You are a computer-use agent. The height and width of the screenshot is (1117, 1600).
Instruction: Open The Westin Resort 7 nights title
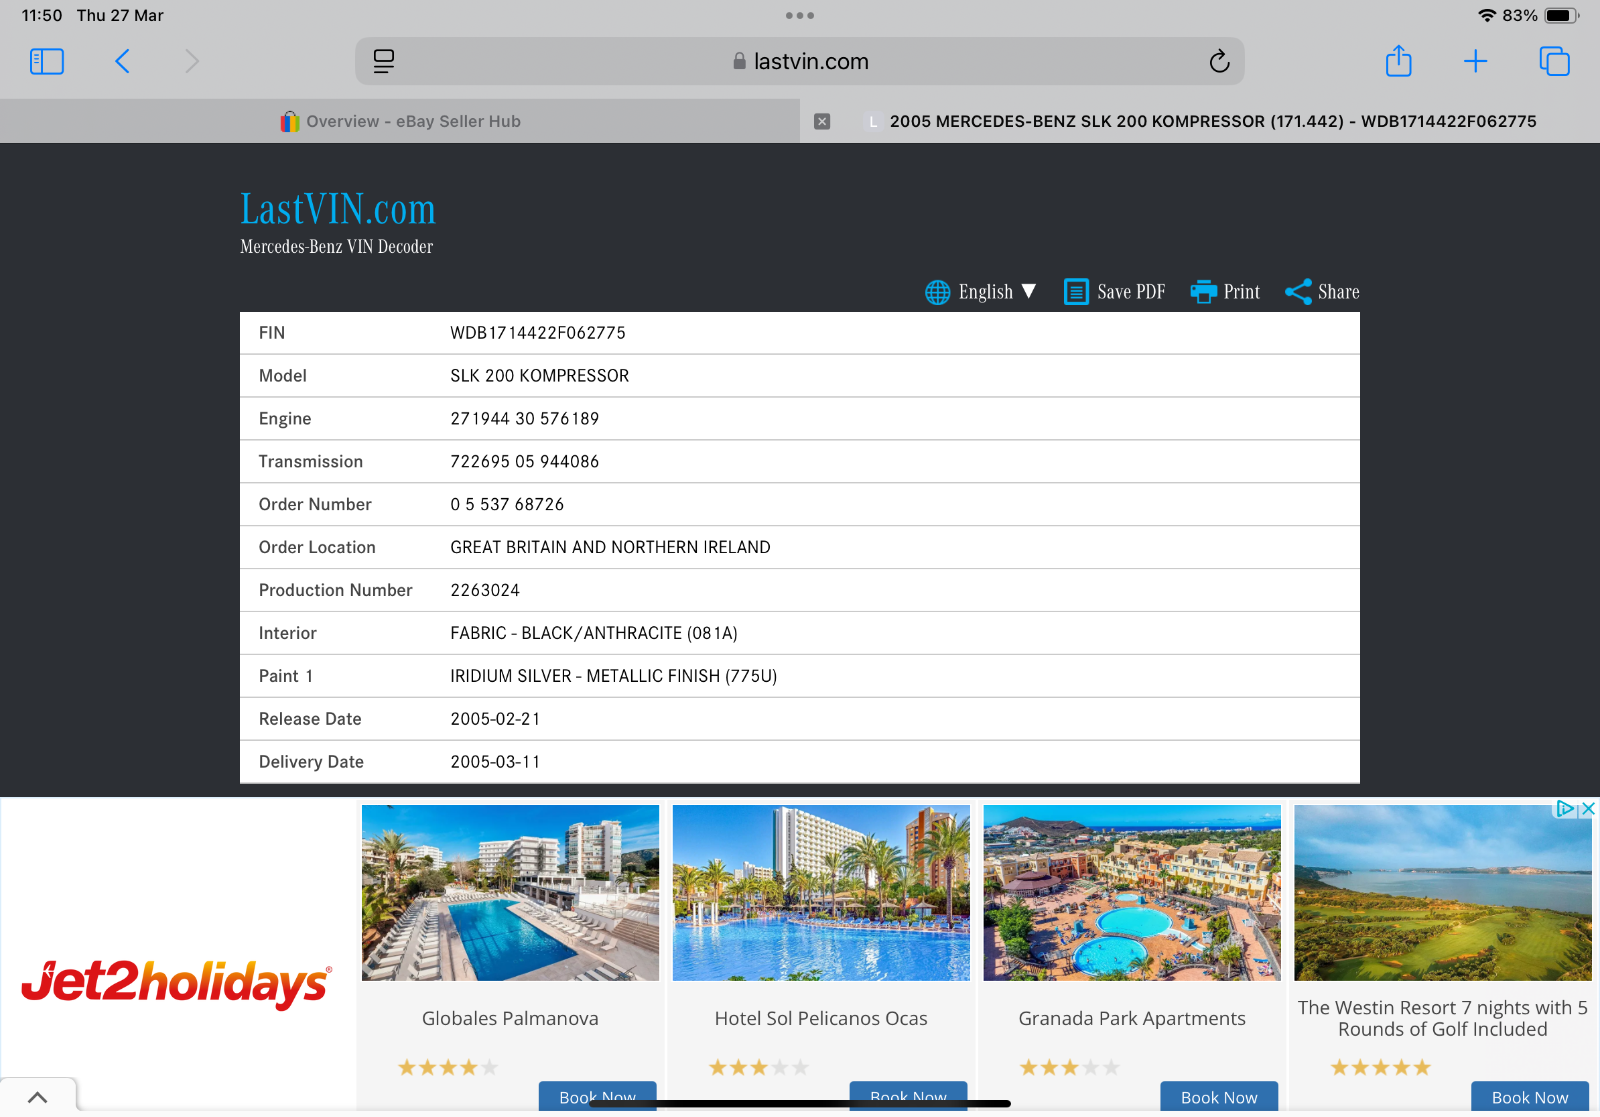click(x=1443, y=1019)
